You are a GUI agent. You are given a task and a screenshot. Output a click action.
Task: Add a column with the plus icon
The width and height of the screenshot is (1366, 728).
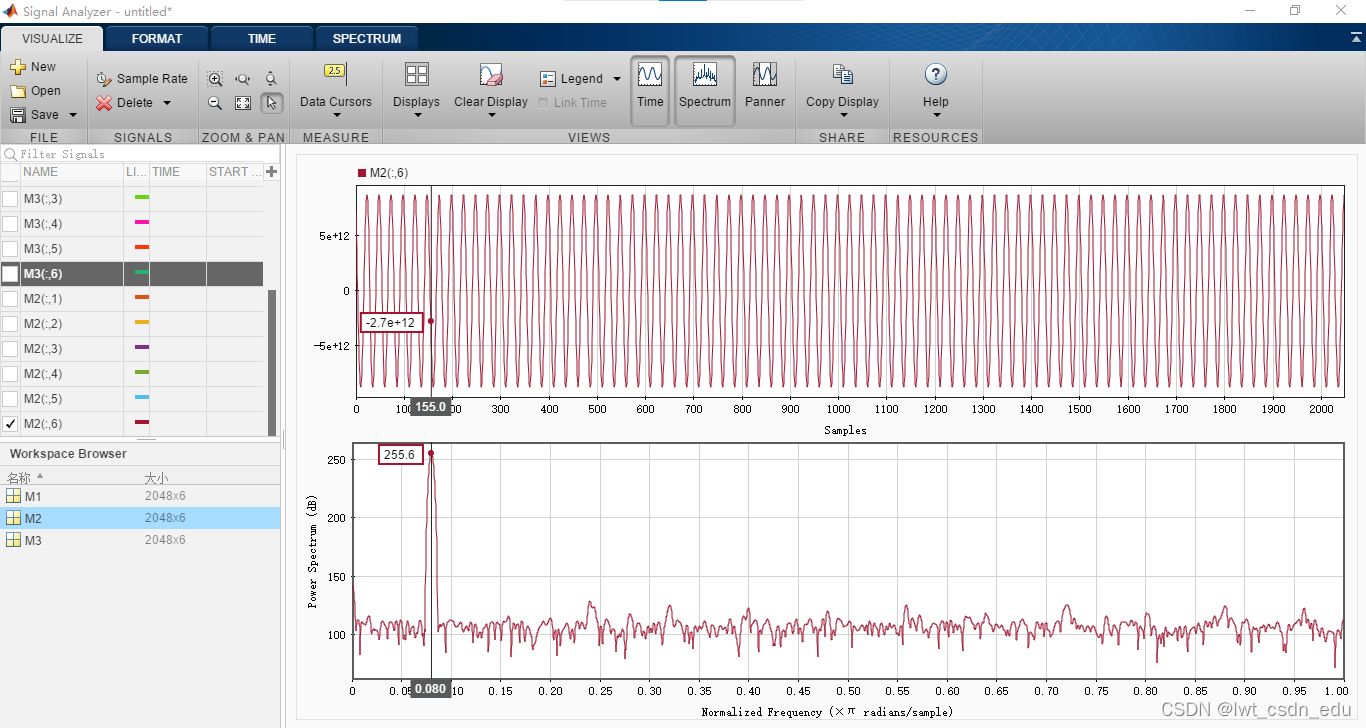(271, 172)
